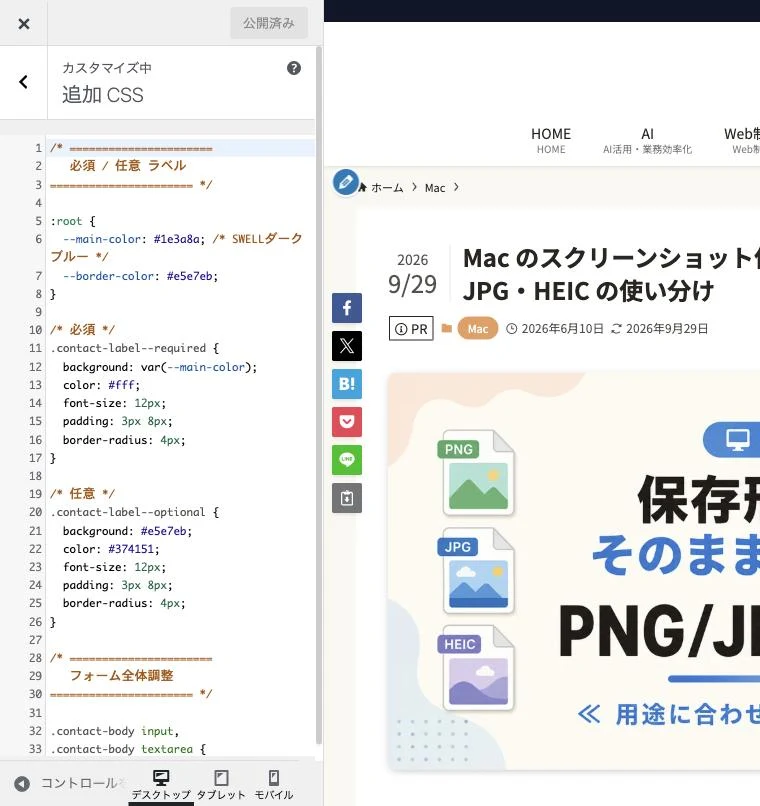Open help with the question mark icon
The height and width of the screenshot is (806, 760).
click(293, 68)
